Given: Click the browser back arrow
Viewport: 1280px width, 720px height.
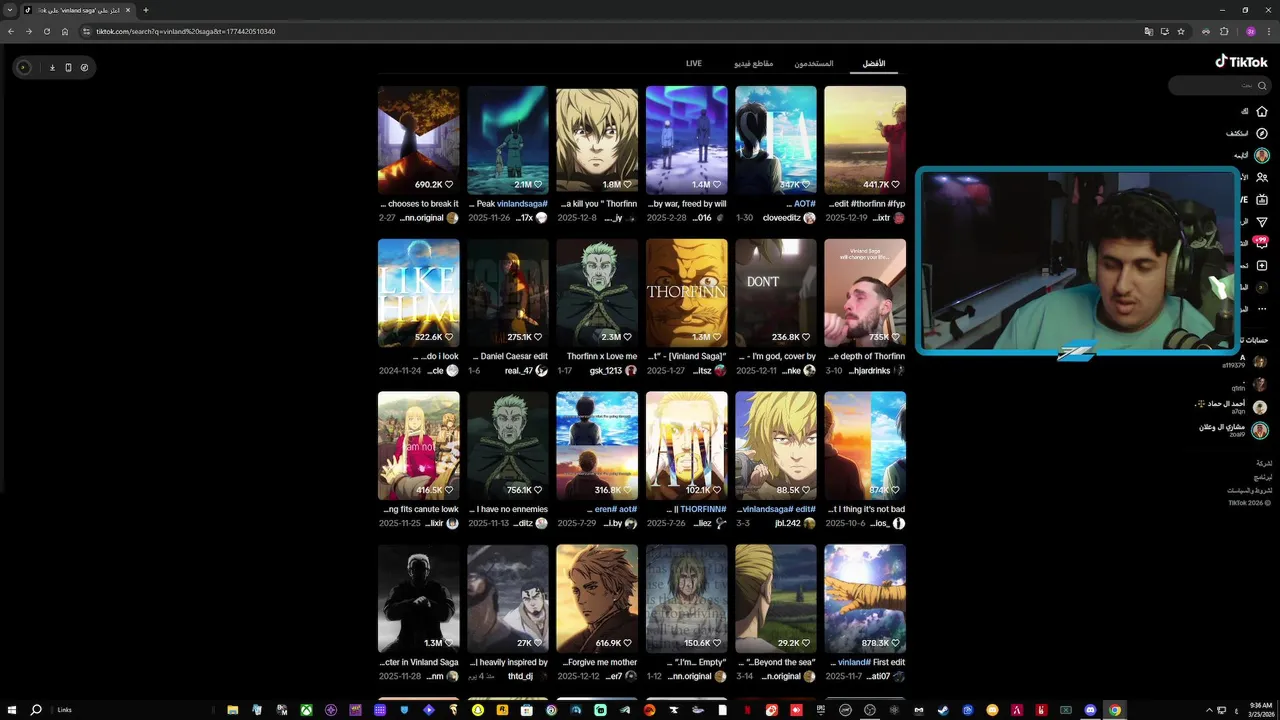Looking at the screenshot, I should point(11,31).
